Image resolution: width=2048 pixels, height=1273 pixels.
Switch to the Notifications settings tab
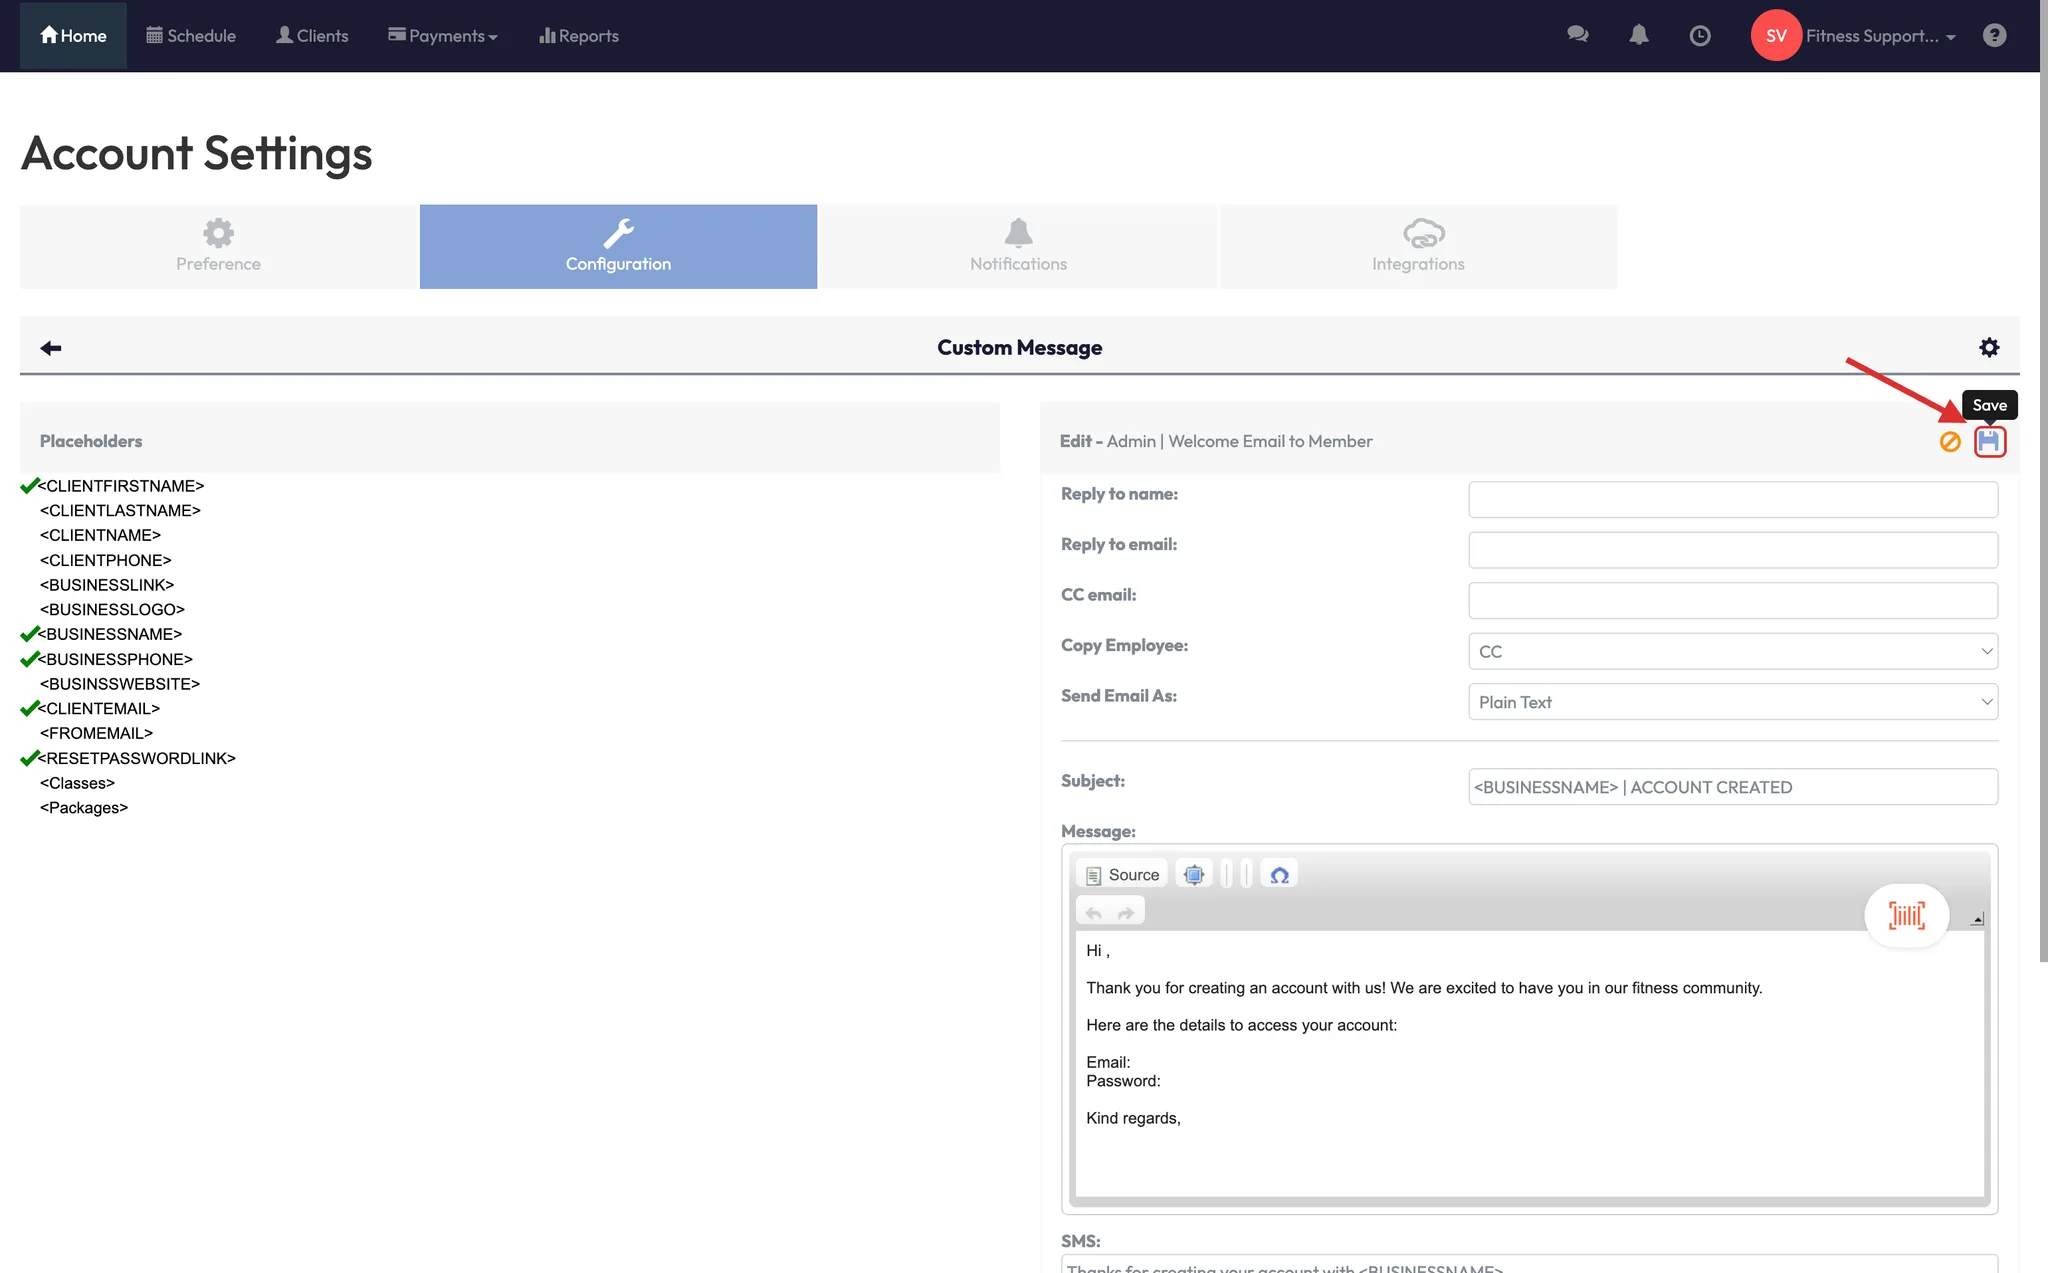tap(1018, 247)
